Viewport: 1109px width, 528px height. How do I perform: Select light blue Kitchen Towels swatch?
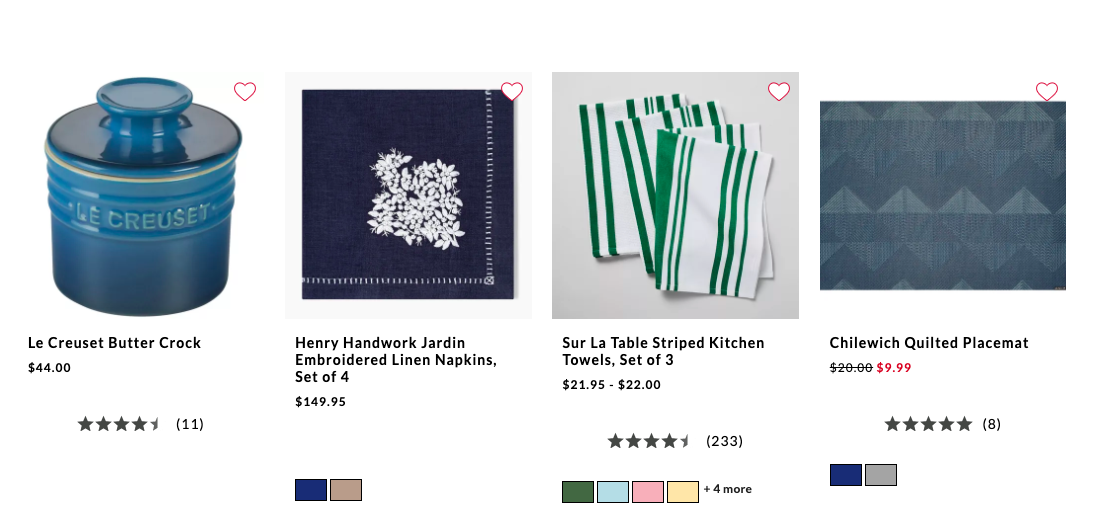coord(613,492)
